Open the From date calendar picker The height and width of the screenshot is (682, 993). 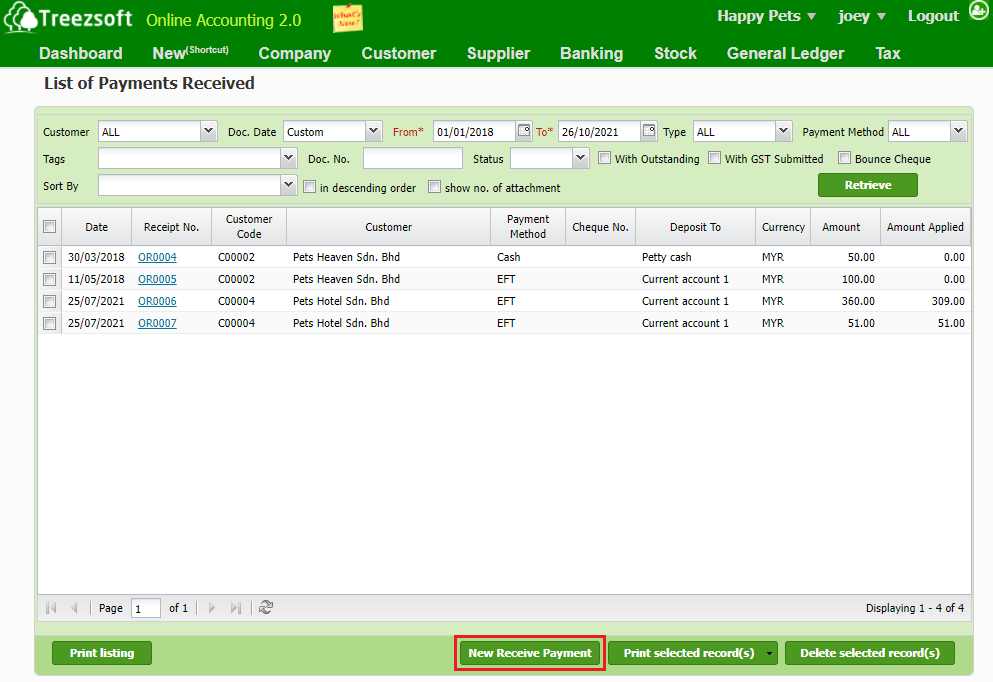(524, 131)
